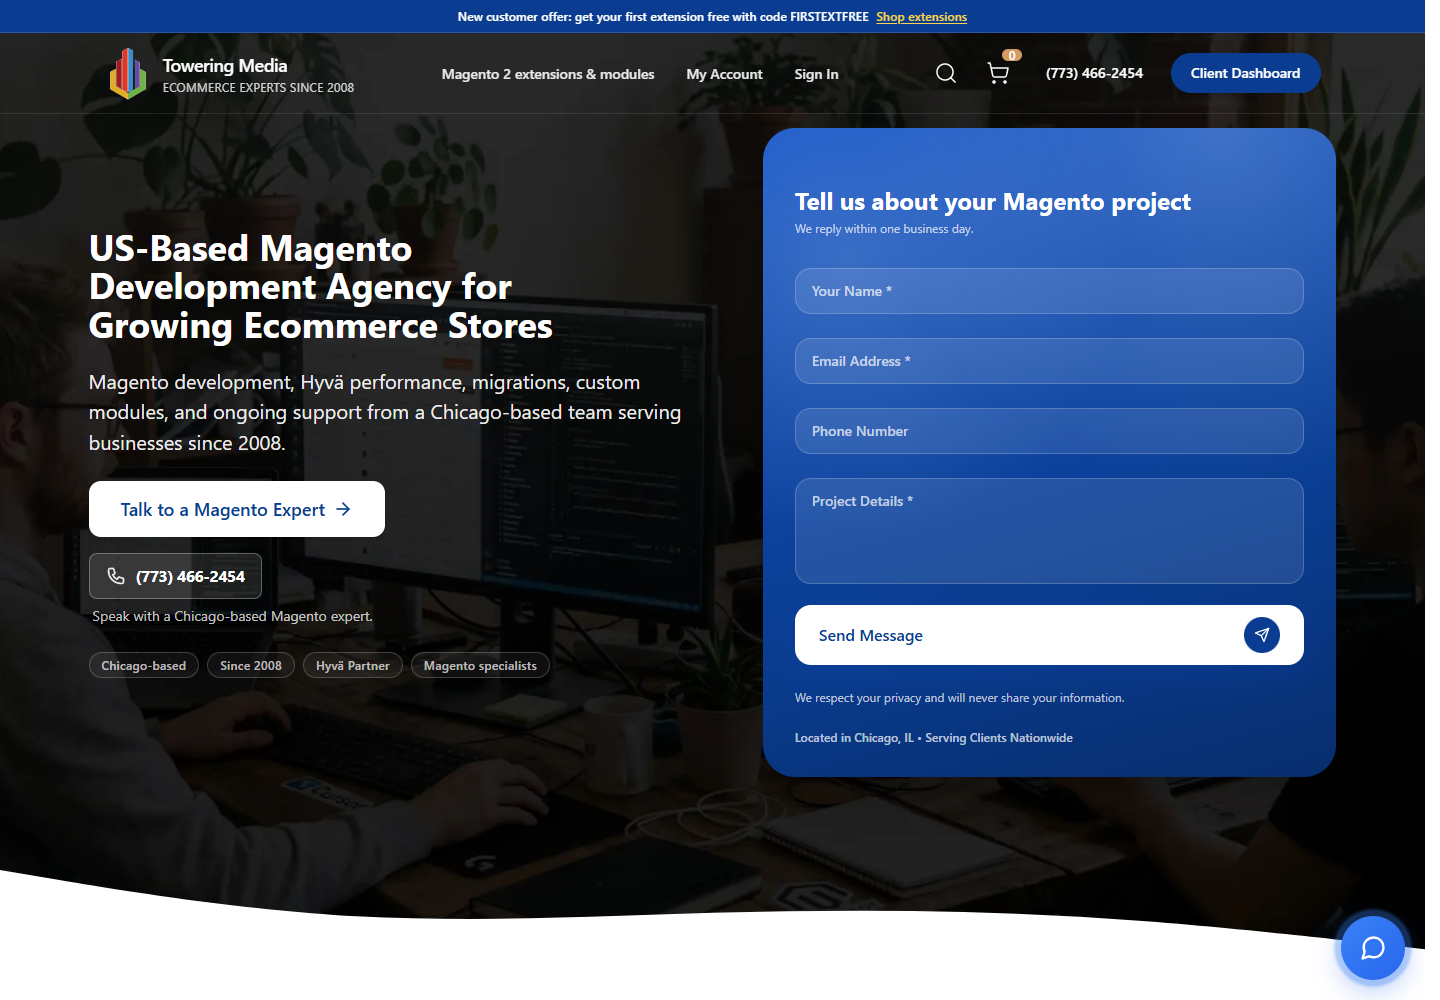Click the arrow in Talk to Expert button
This screenshot has height=1000, width=1440.
click(344, 509)
